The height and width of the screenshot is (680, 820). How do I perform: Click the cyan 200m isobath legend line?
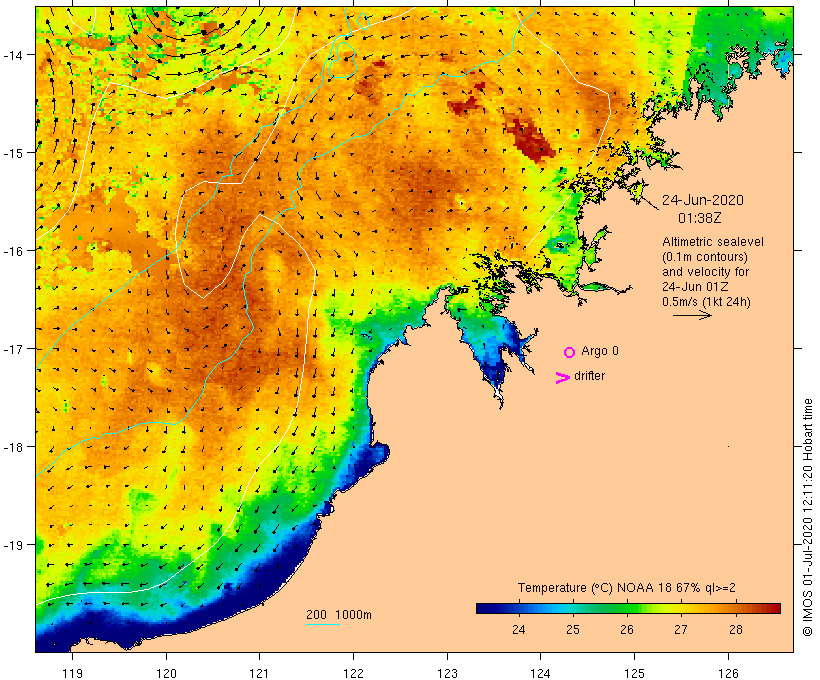[x=323, y=624]
